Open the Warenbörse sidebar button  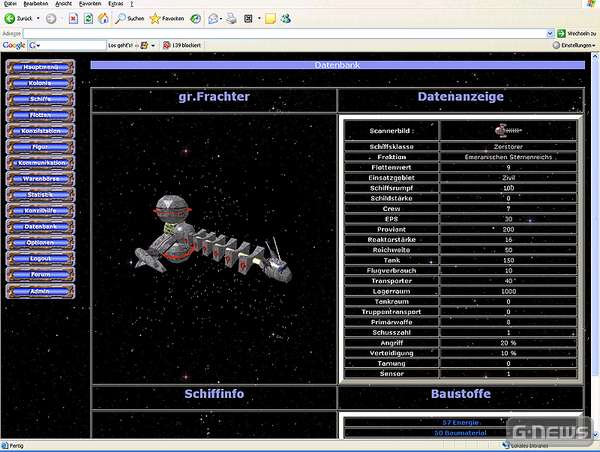point(41,179)
